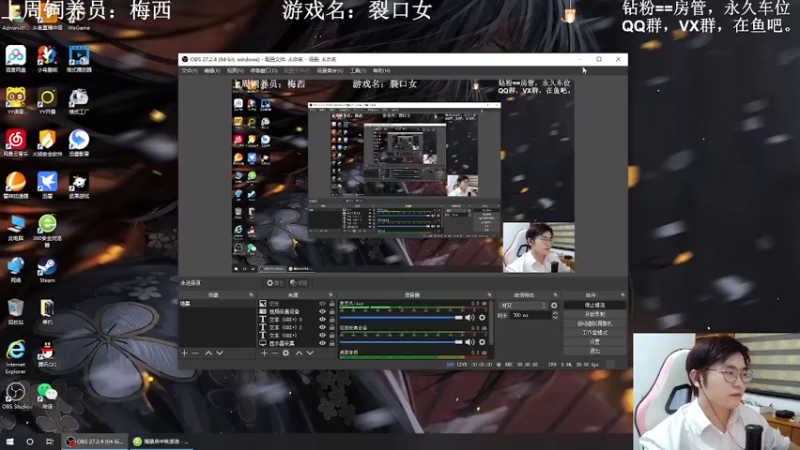The width and height of the screenshot is (800, 450).
Task: Open the 场景集合(S) menu in OBS
Action: (330, 70)
